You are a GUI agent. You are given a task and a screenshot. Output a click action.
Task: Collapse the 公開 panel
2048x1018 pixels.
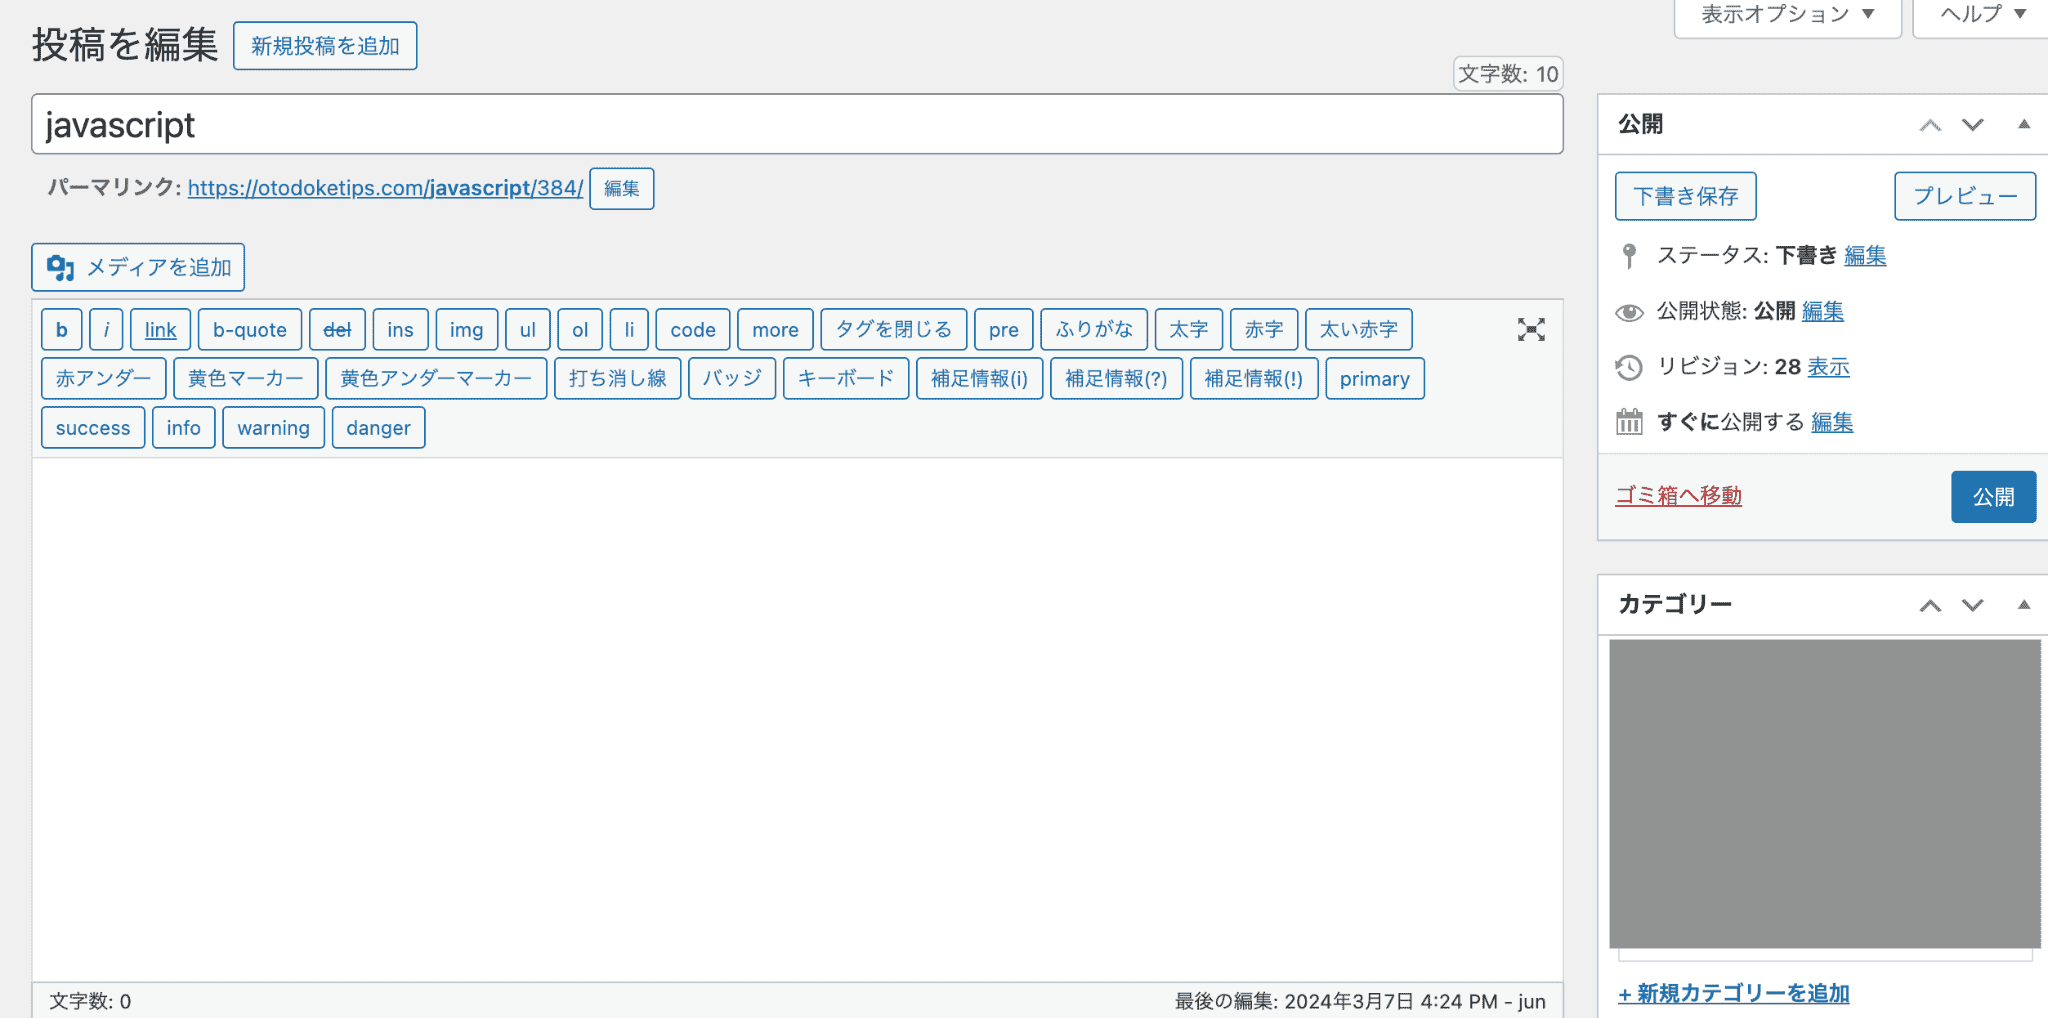pyautogui.click(x=2024, y=124)
